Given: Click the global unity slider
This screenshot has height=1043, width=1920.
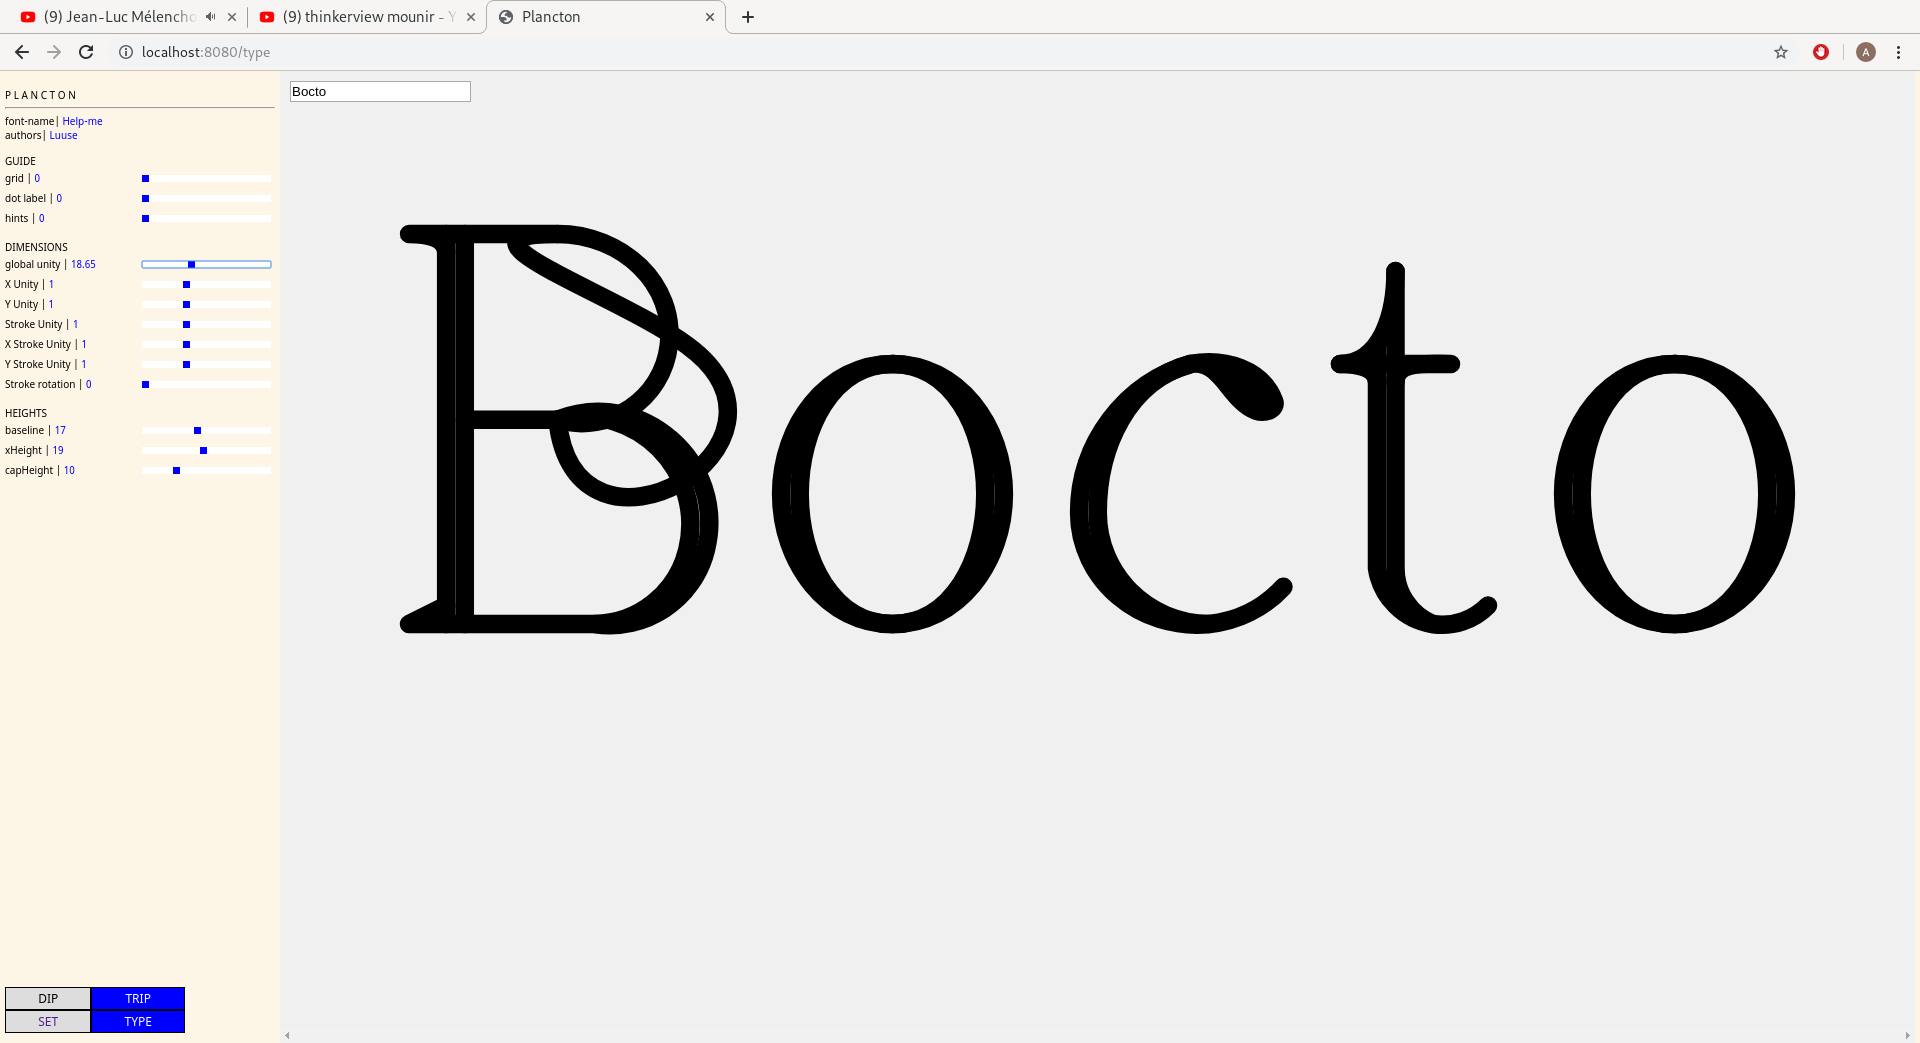Looking at the screenshot, I should [206, 264].
